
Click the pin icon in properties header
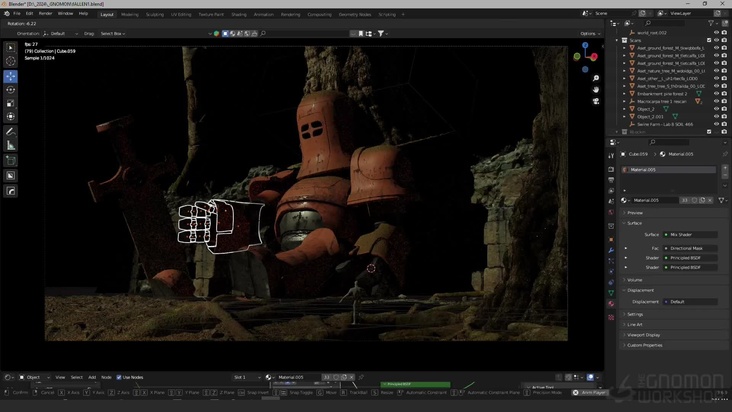click(x=725, y=154)
